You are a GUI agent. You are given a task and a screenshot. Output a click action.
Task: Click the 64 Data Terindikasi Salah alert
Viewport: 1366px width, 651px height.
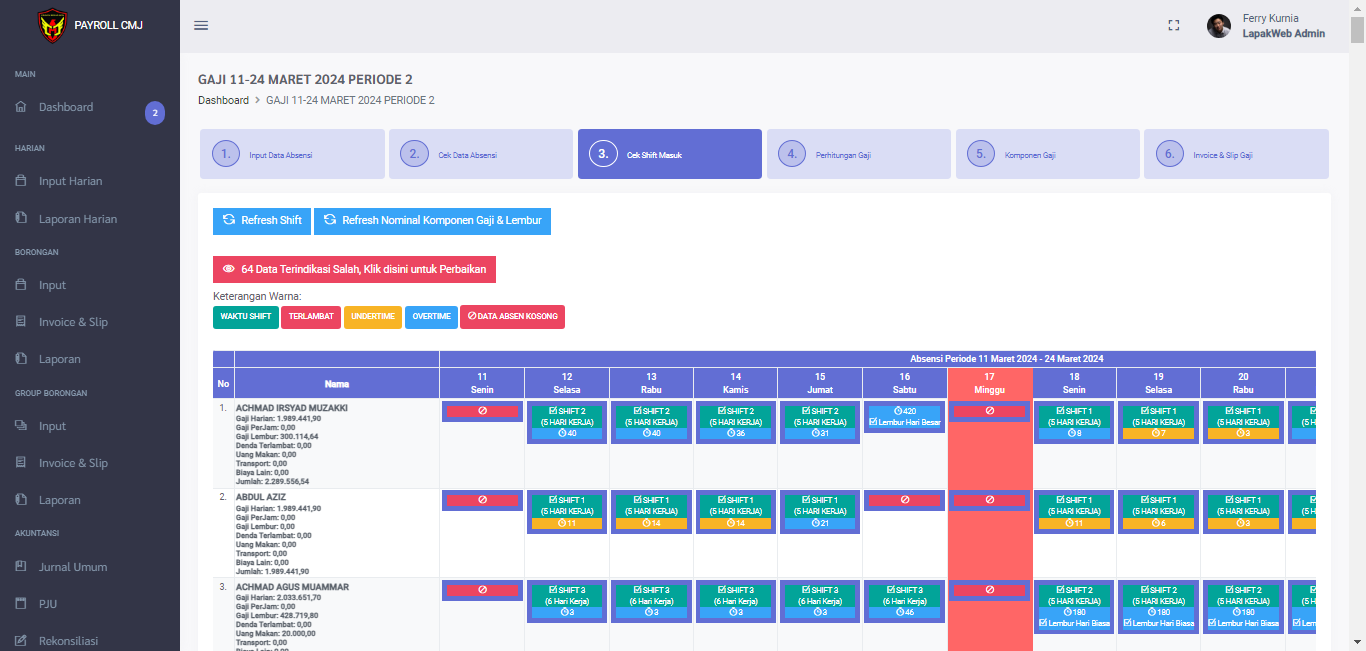pyautogui.click(x=354, y=269)
